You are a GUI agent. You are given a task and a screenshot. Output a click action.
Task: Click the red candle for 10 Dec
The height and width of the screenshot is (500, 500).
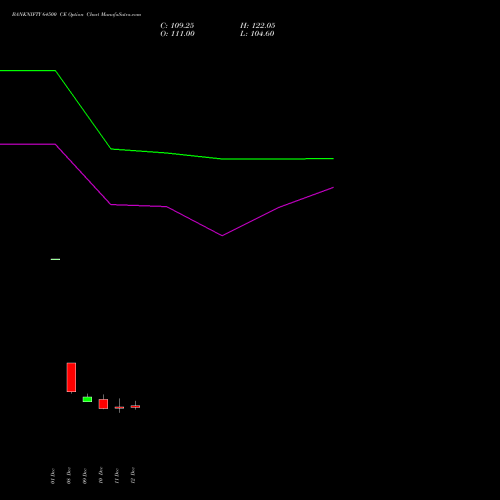[103, 404]
